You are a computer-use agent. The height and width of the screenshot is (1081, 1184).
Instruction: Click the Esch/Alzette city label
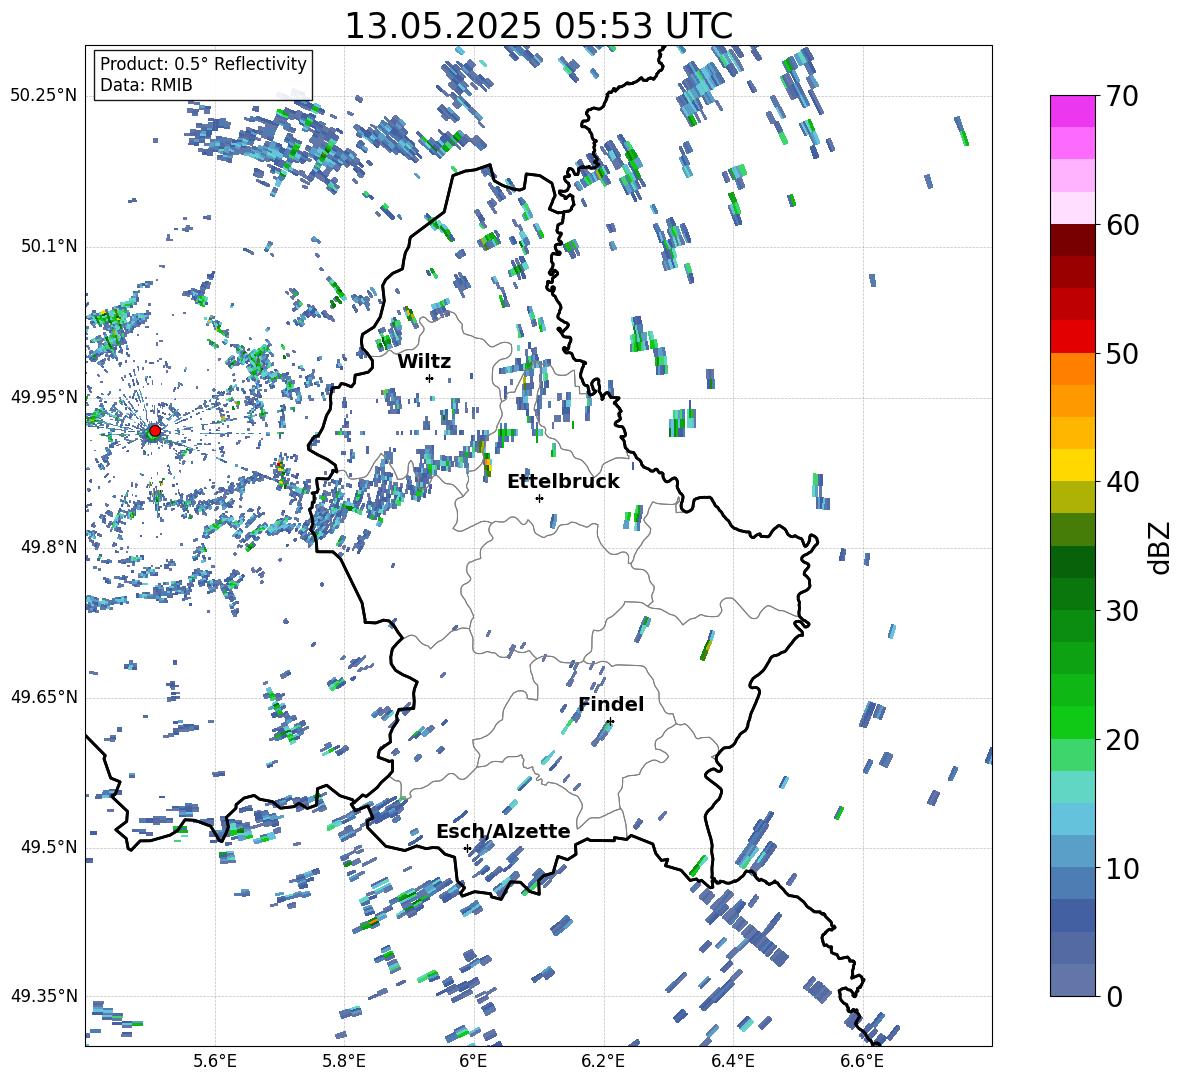pos(503,831)
